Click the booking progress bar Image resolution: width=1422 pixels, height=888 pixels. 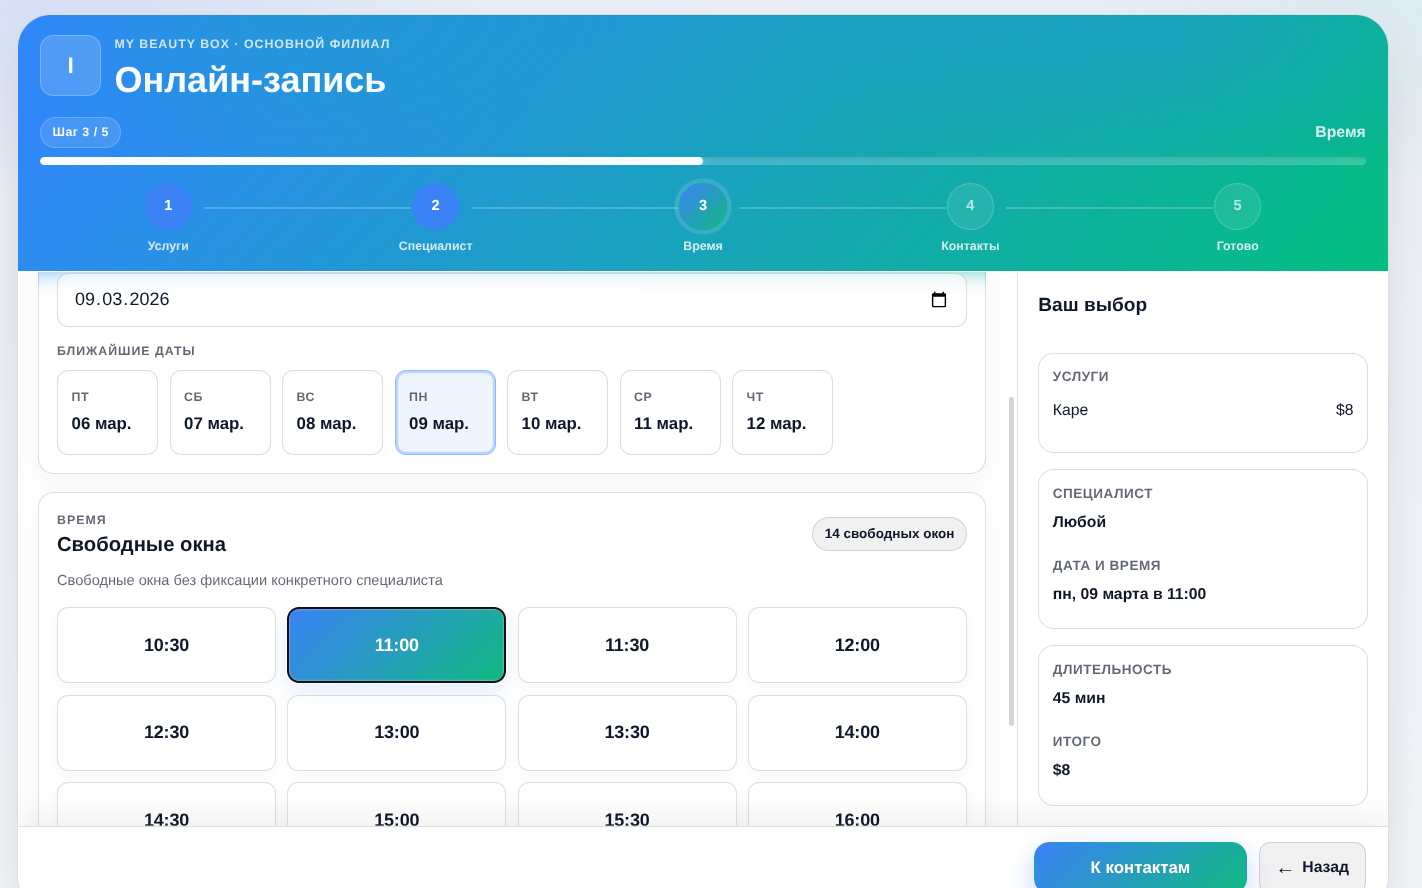[x=702, y=161]
